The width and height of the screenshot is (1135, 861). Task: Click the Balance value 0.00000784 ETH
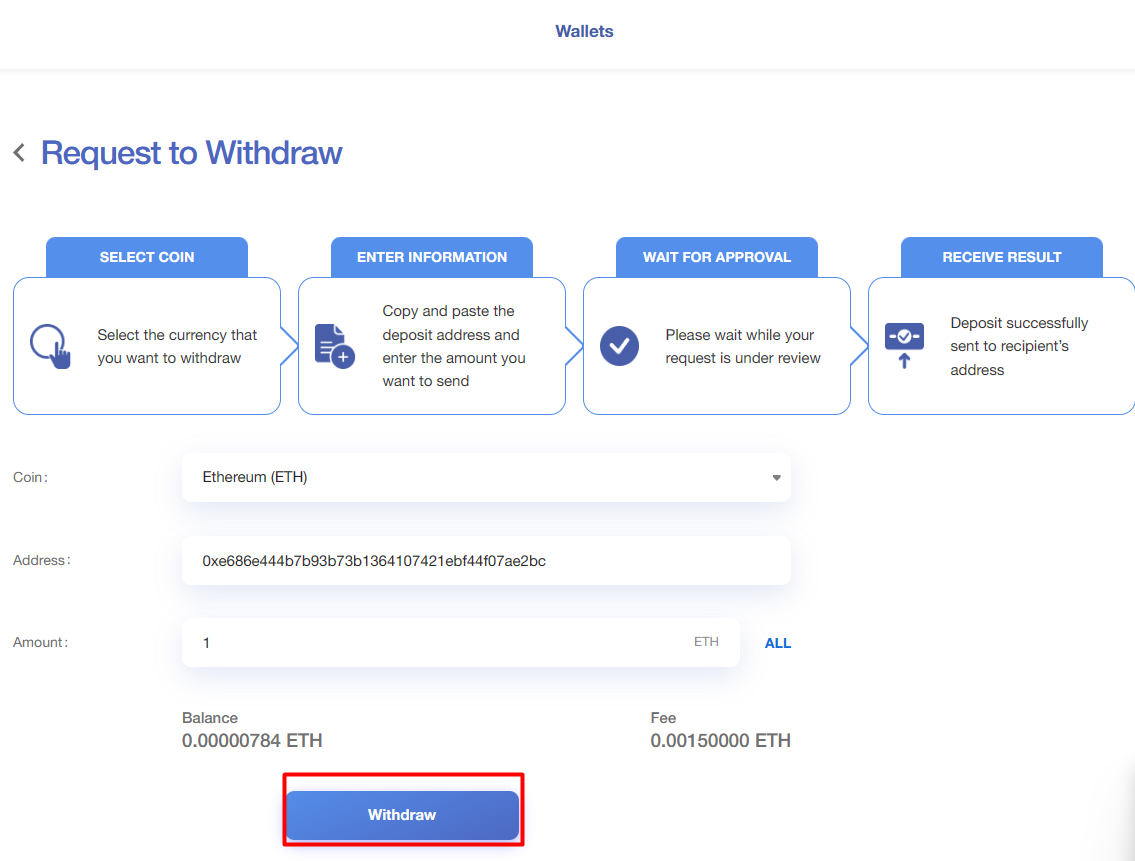coord(252,741)
